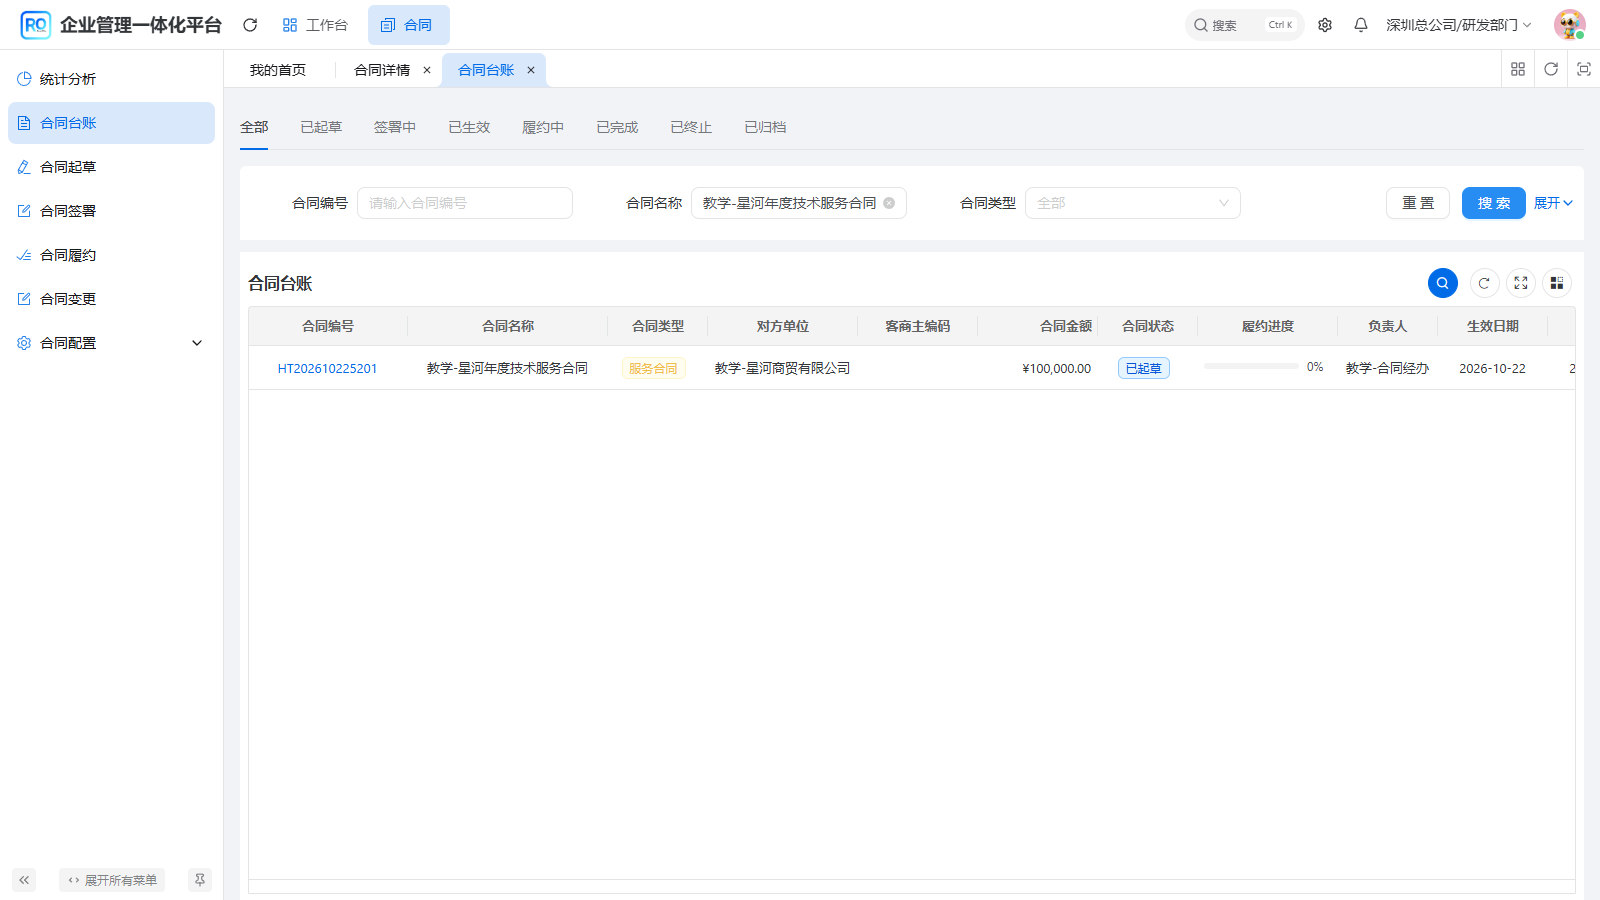Click the user avatar in the header
This screenshot has width=1600, height=900.
pyautogui.click(x=1569, y=25)
